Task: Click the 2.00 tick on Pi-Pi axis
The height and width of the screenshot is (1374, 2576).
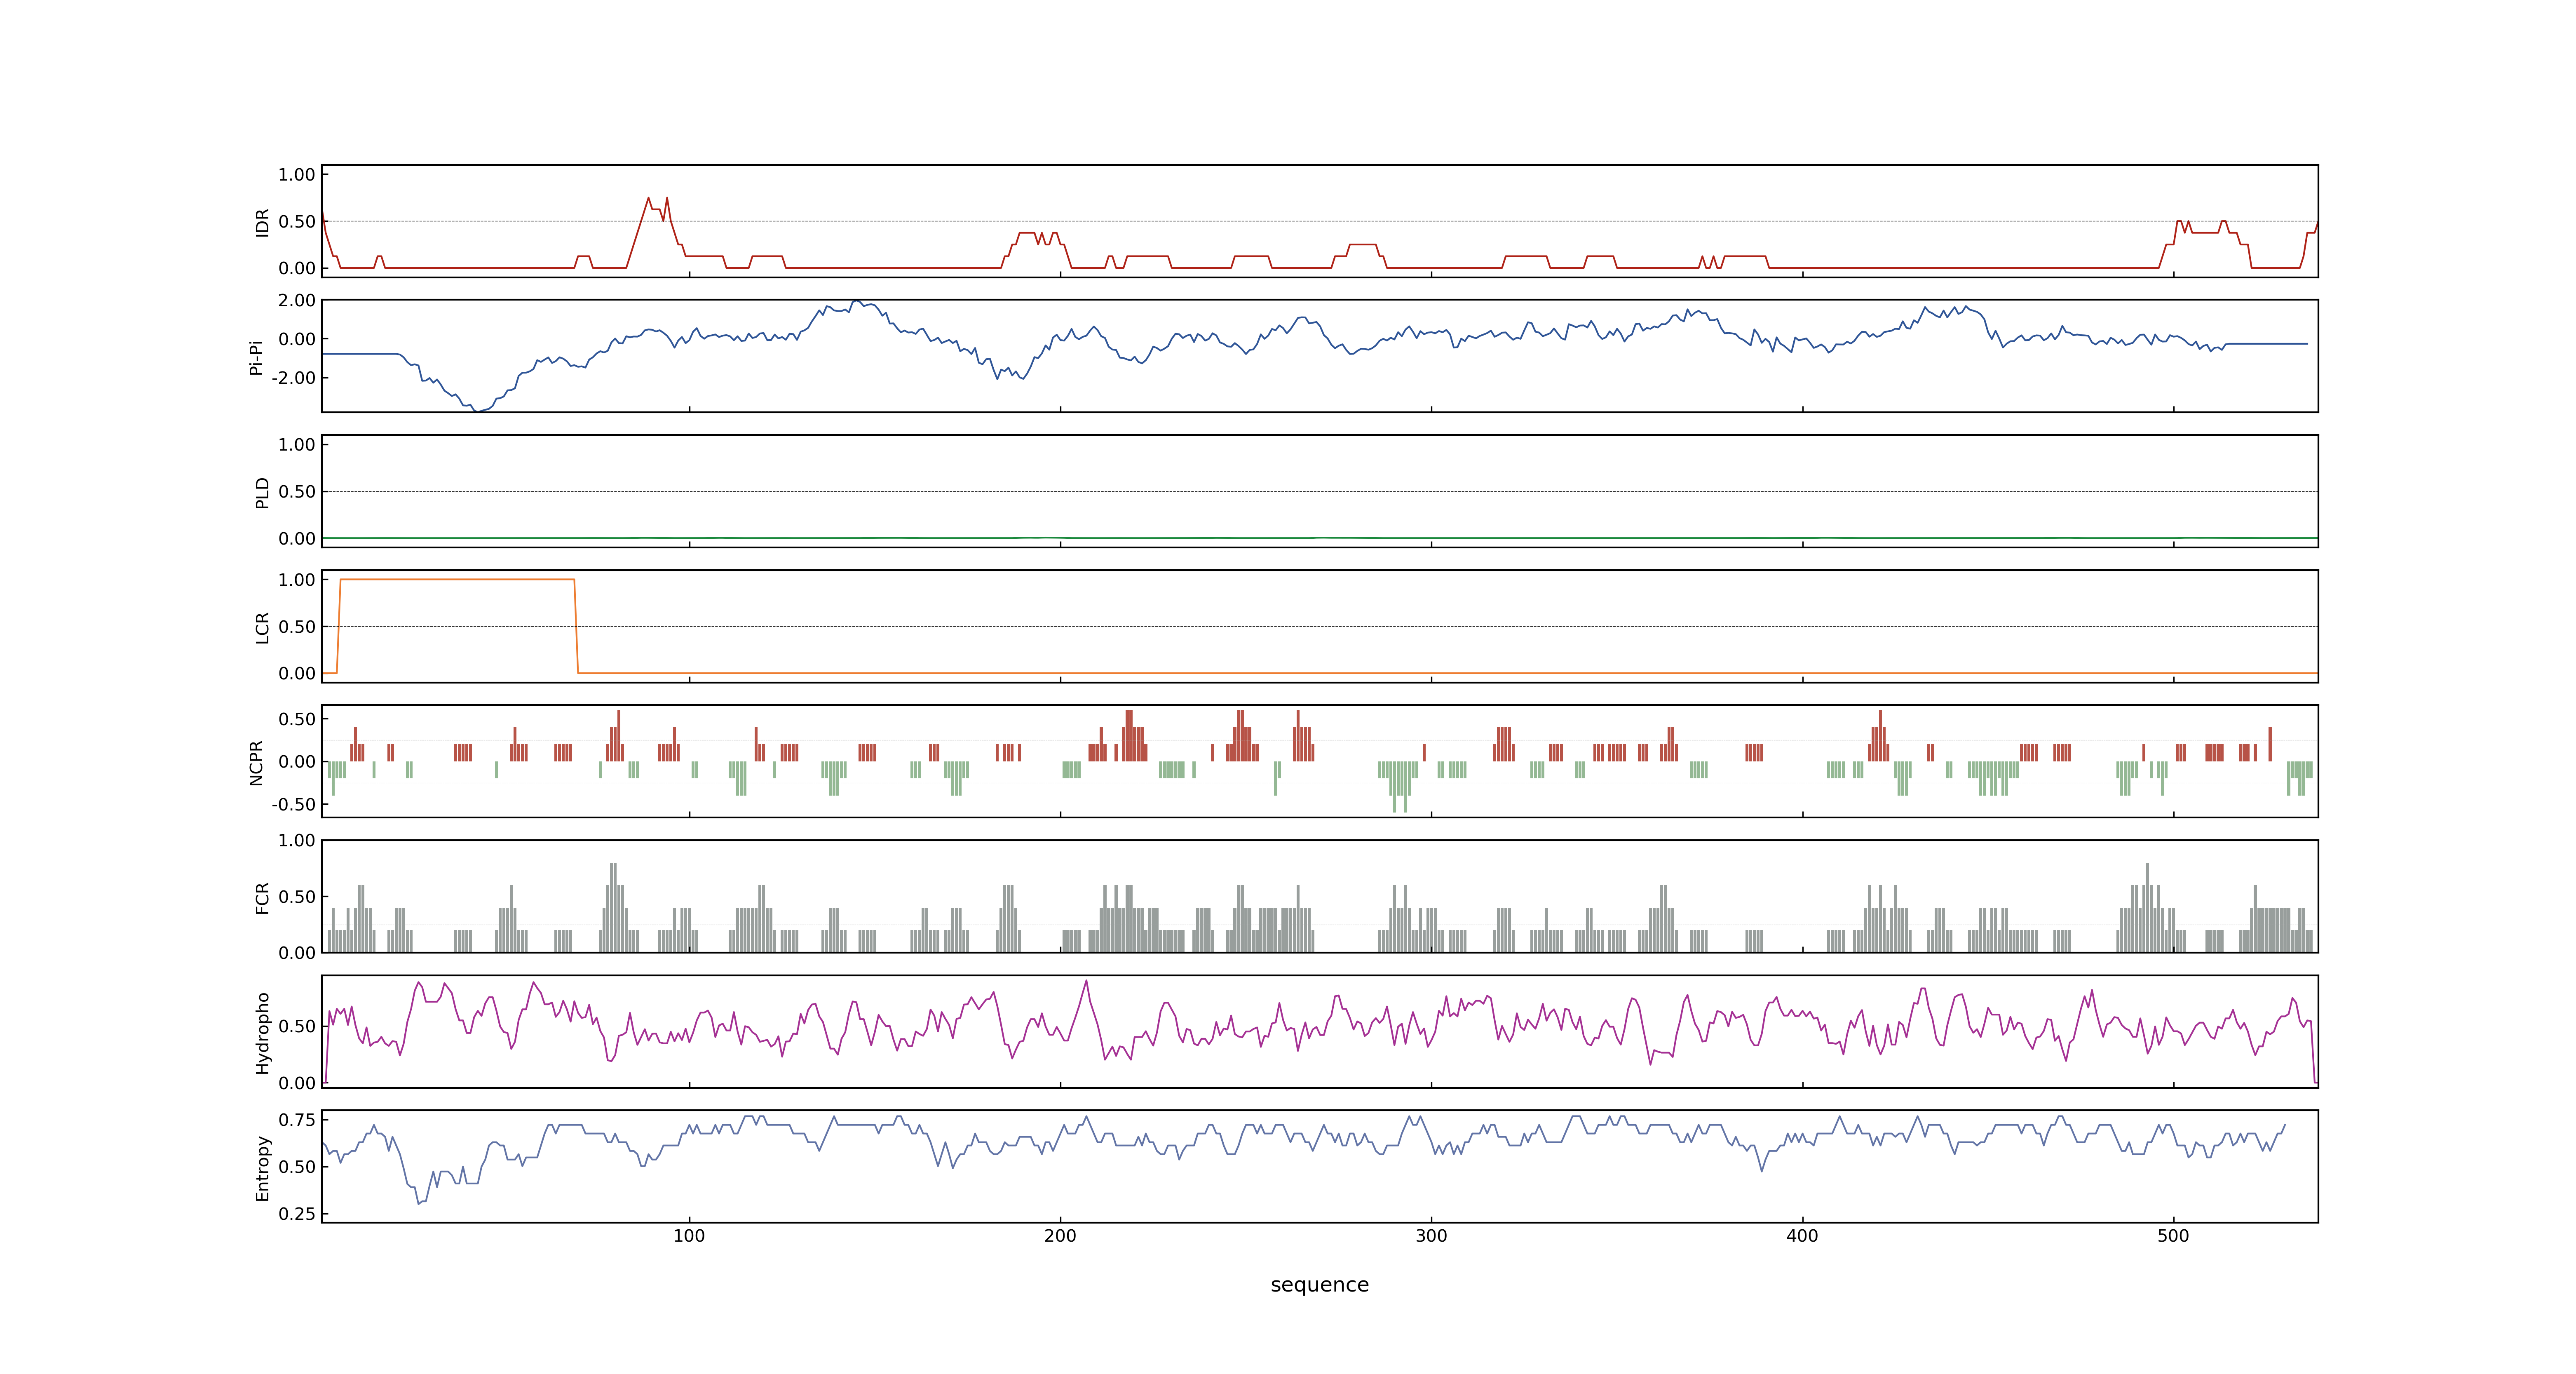Action: pyautogui.click(x=297, y=300)
